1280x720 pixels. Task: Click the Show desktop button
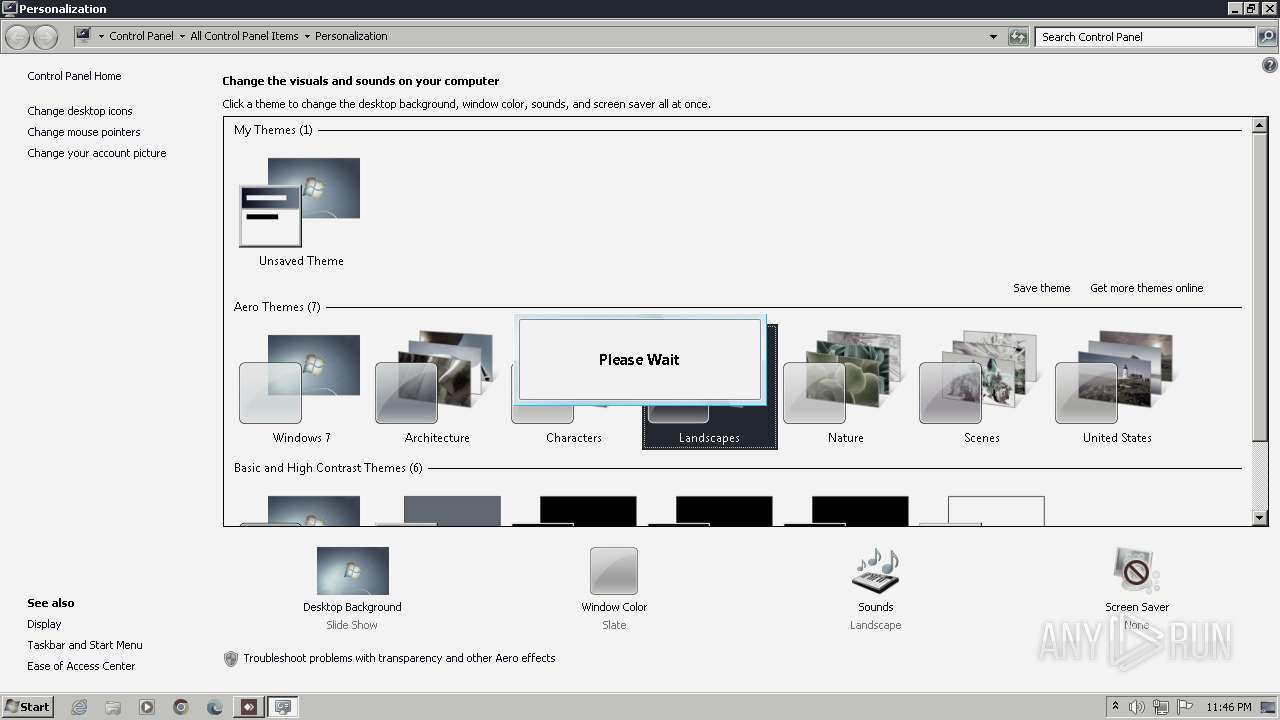tap(1269, 707)
